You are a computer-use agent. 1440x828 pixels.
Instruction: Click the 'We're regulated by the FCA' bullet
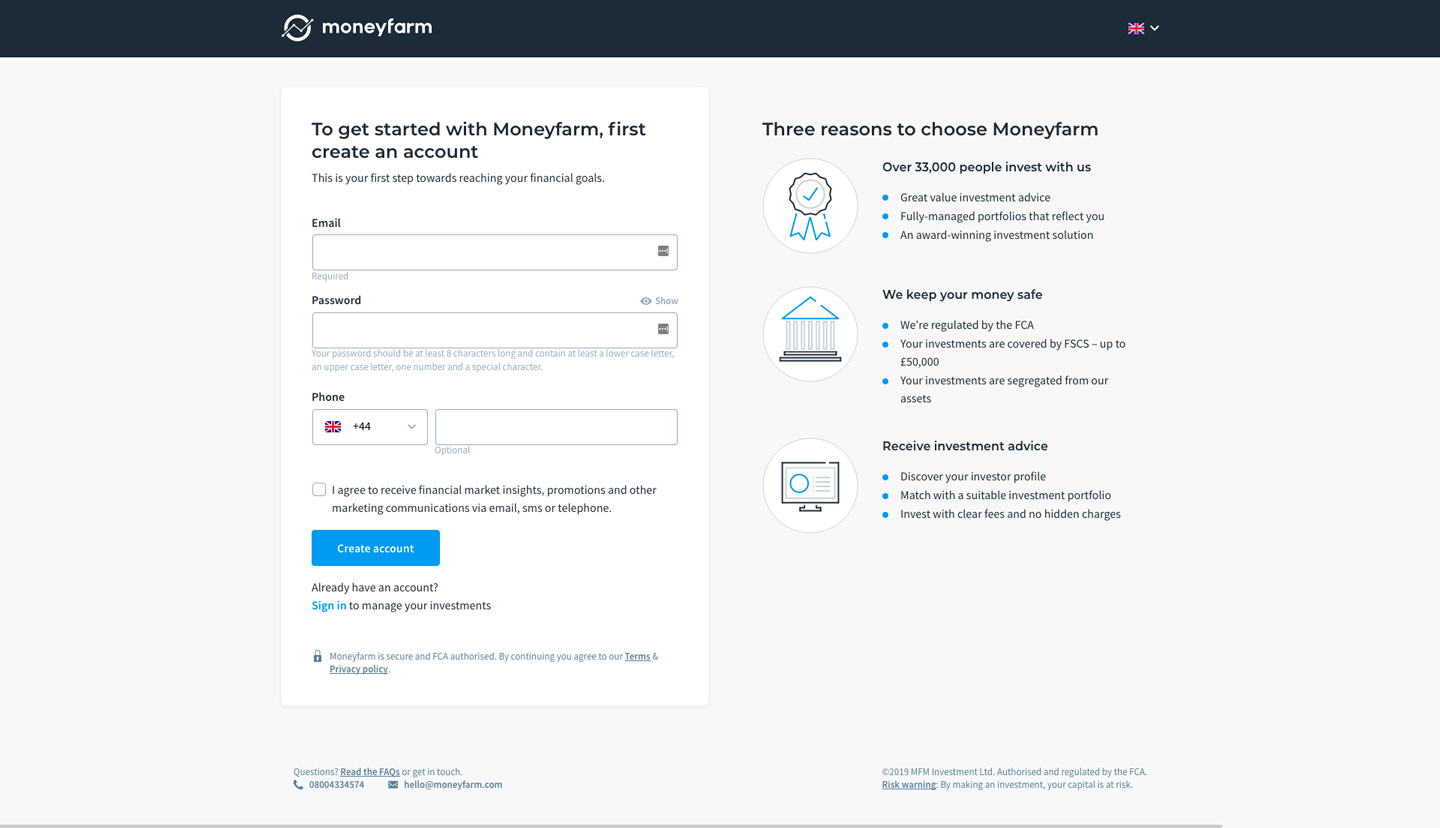(967, 325)
